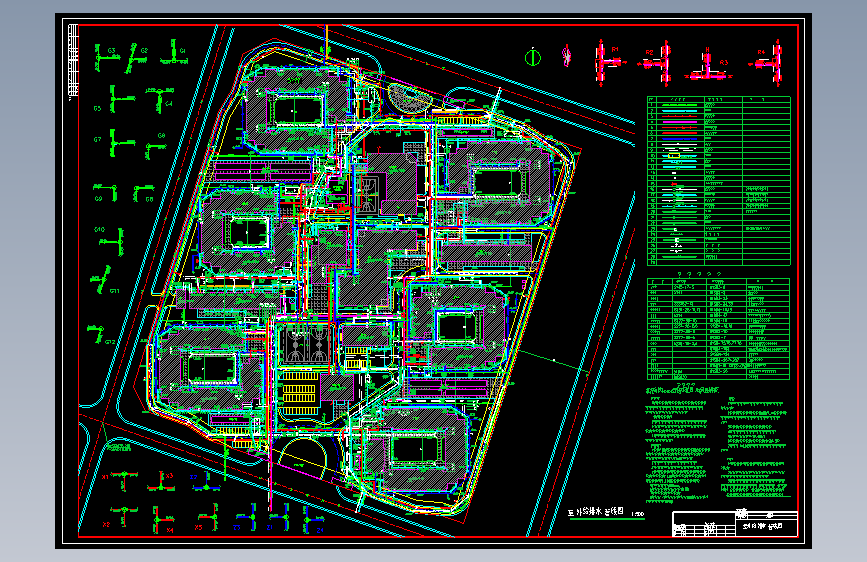Image resolution: width=867 pixels, height=562 pixels.
Task: Select the R1 red-magenta node detail
Action: [610, 62]
